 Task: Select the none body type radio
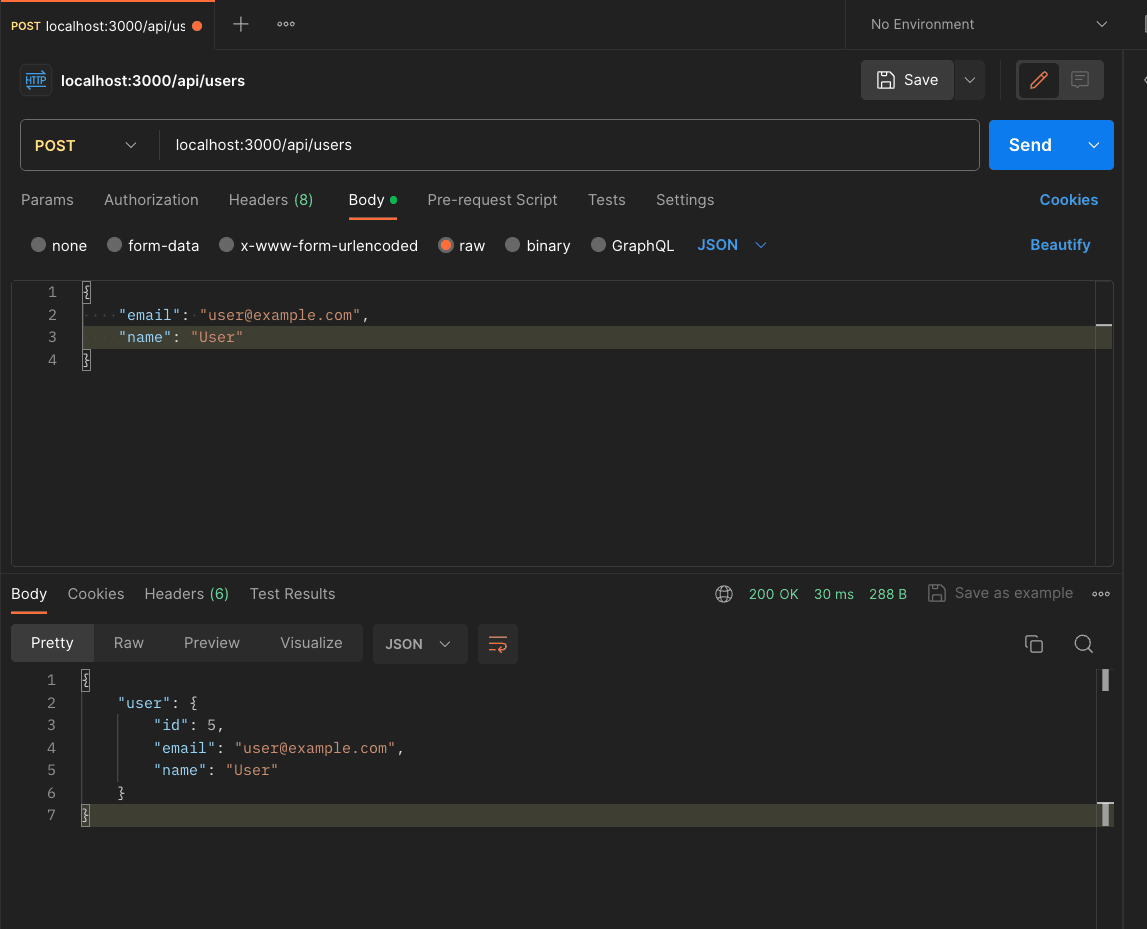point(39,245)
